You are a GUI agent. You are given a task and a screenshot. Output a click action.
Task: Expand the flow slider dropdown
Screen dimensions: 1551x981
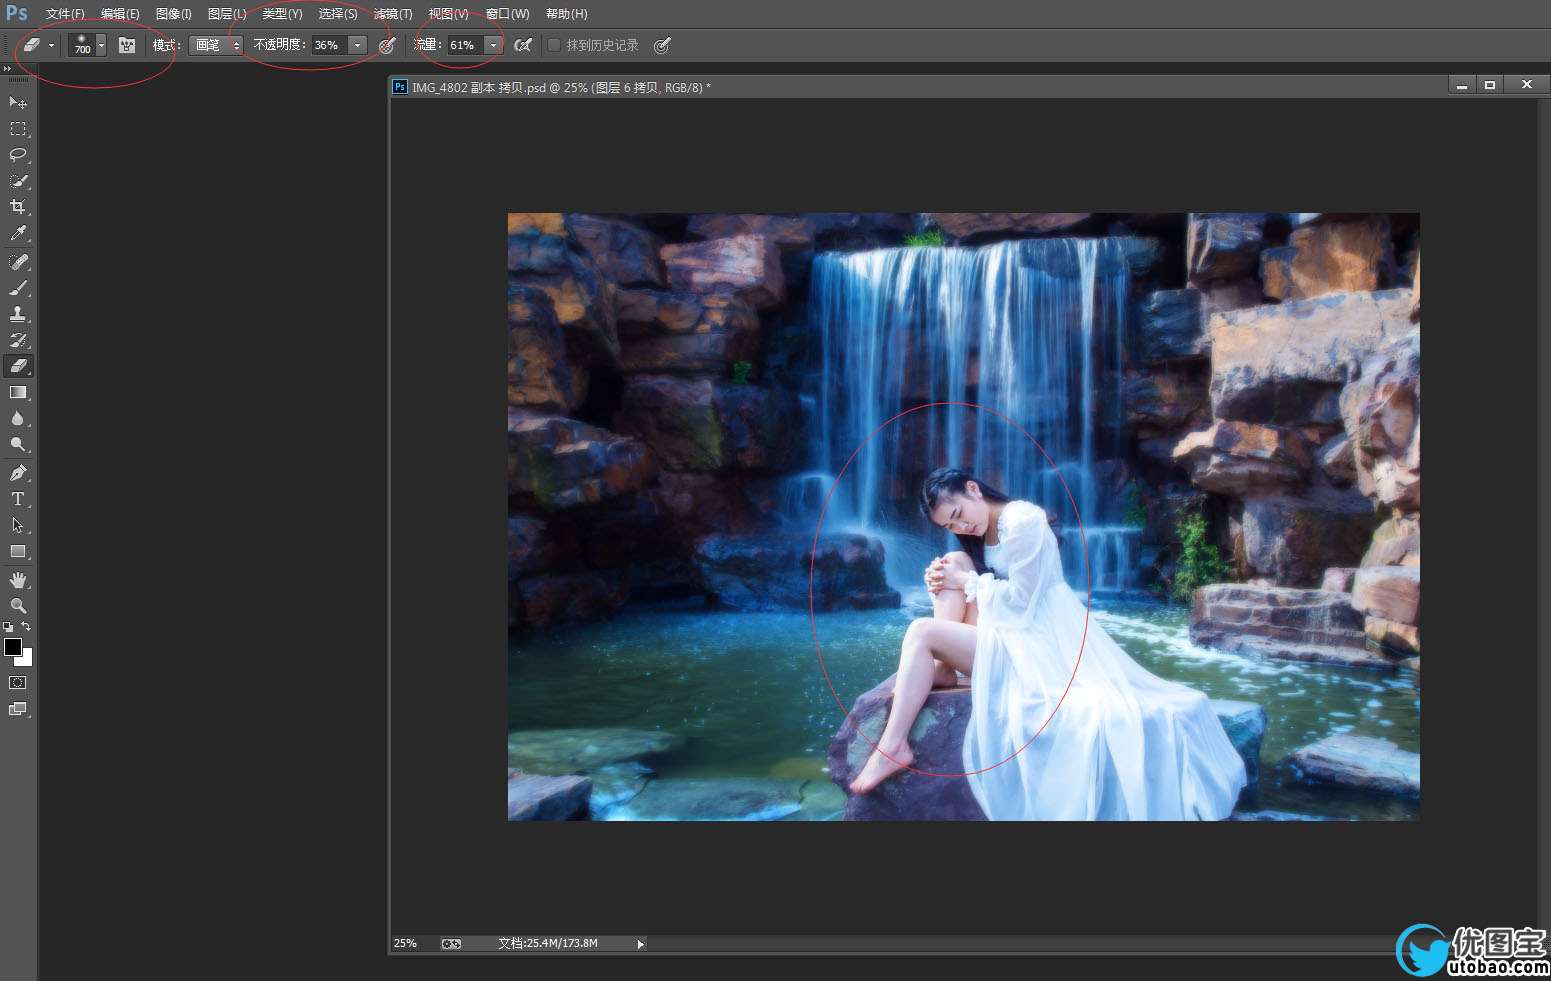[493, 45]
